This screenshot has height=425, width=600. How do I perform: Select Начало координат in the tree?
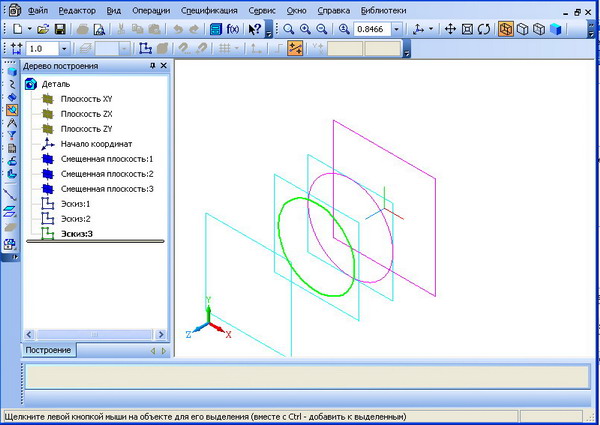point(96,144)
